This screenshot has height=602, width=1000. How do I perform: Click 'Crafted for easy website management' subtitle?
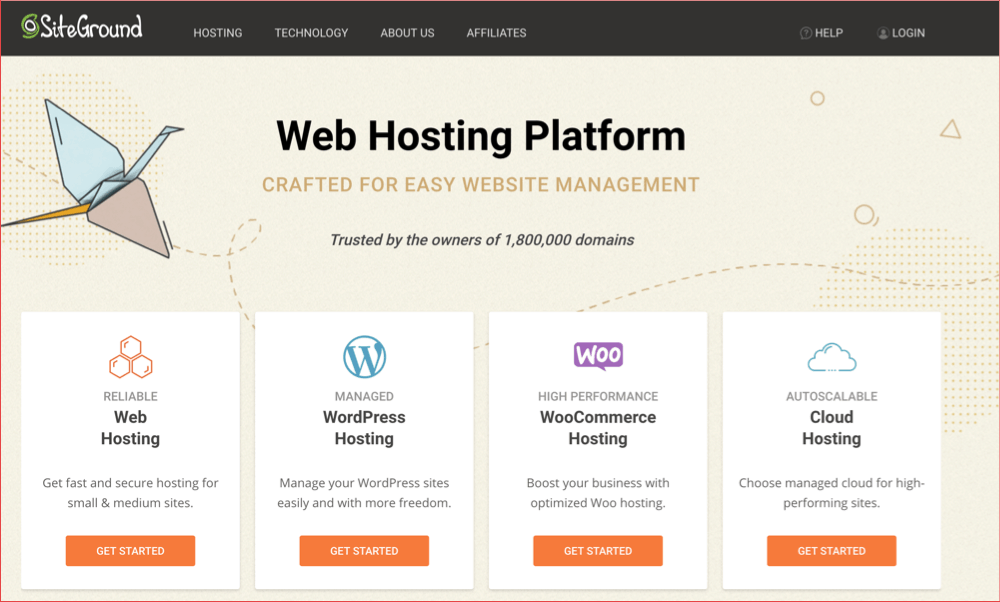481,185
